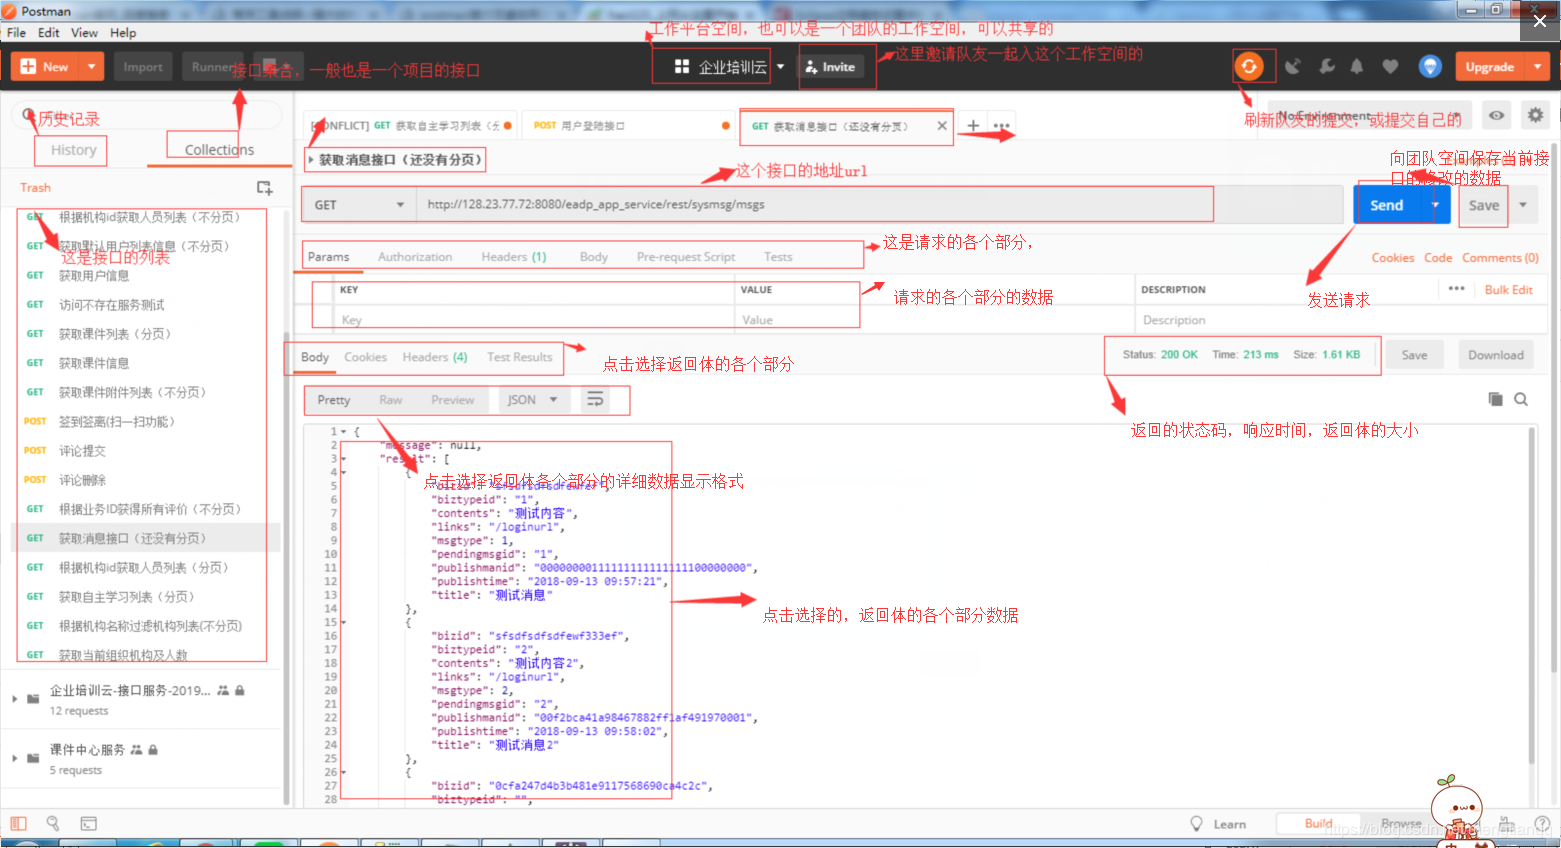Image resolution: width=1561 pixels, height=848 pixels.
Task: Open the request Tests tab
Action: coord(778,257)
